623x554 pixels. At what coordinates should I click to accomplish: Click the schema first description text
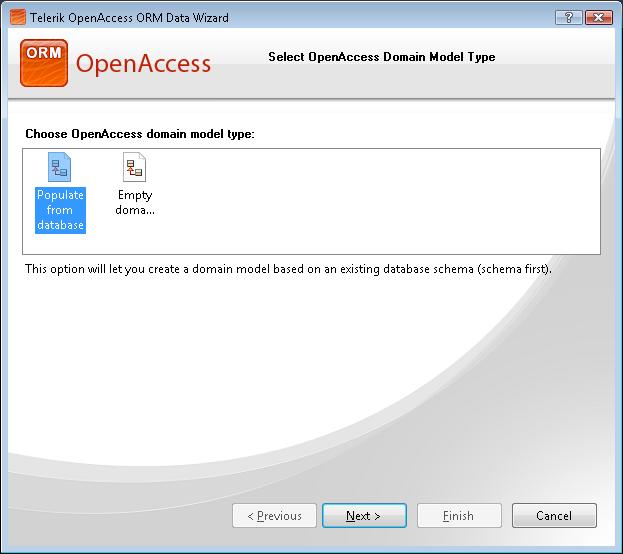pos(288,269)
